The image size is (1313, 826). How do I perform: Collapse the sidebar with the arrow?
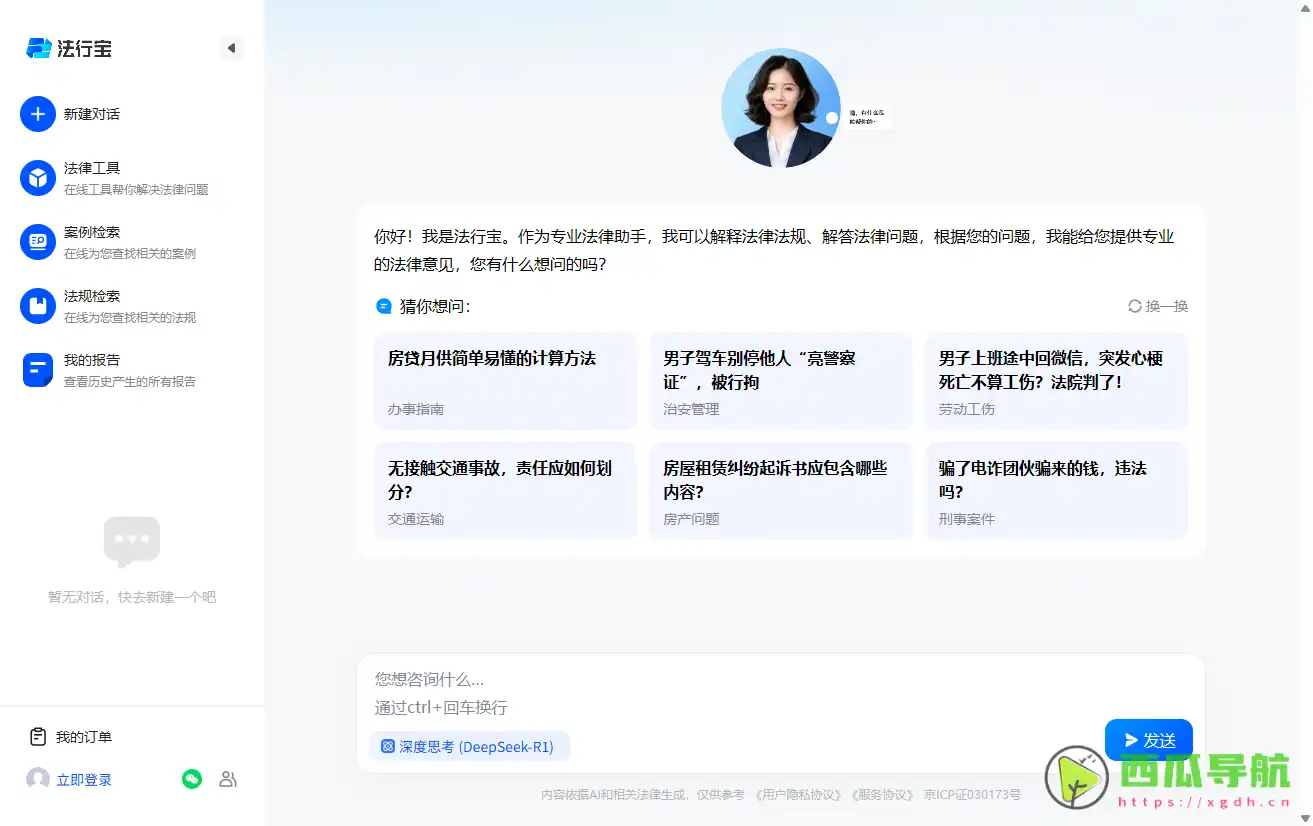pos(231,47)
